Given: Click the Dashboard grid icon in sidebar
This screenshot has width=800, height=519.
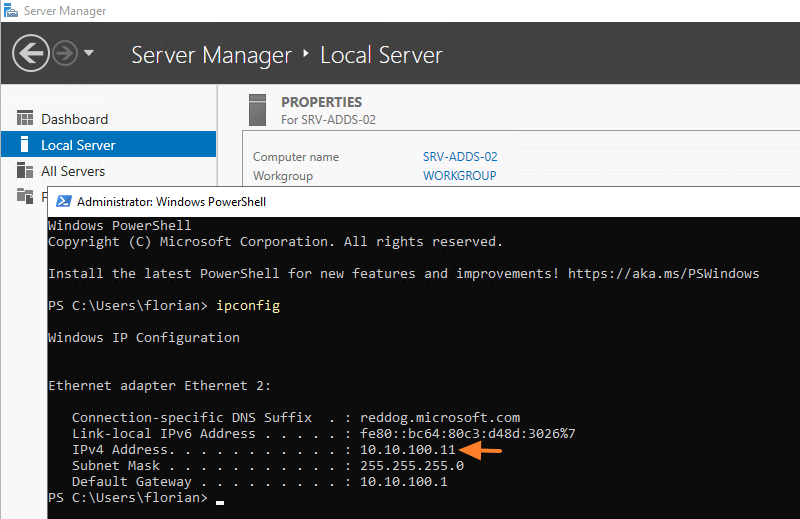Looking at the screenshot, I should (24, 118).
